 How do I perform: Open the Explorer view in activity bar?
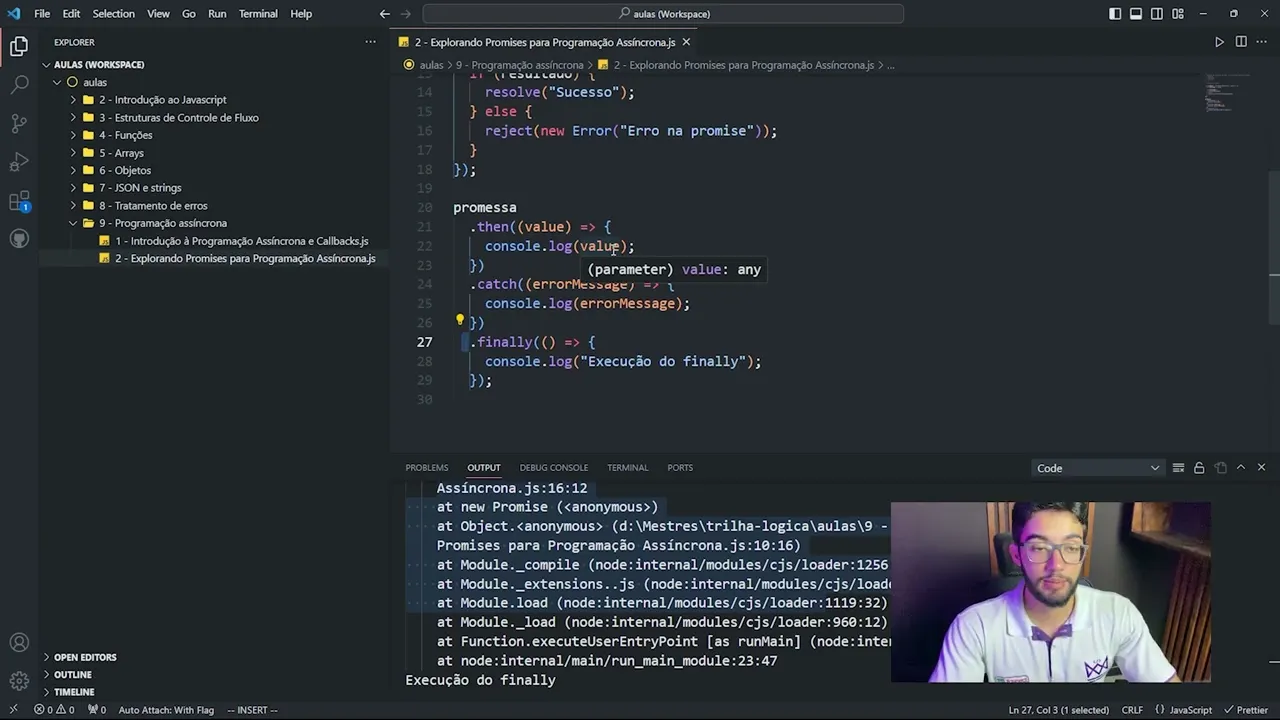[19, 46]
